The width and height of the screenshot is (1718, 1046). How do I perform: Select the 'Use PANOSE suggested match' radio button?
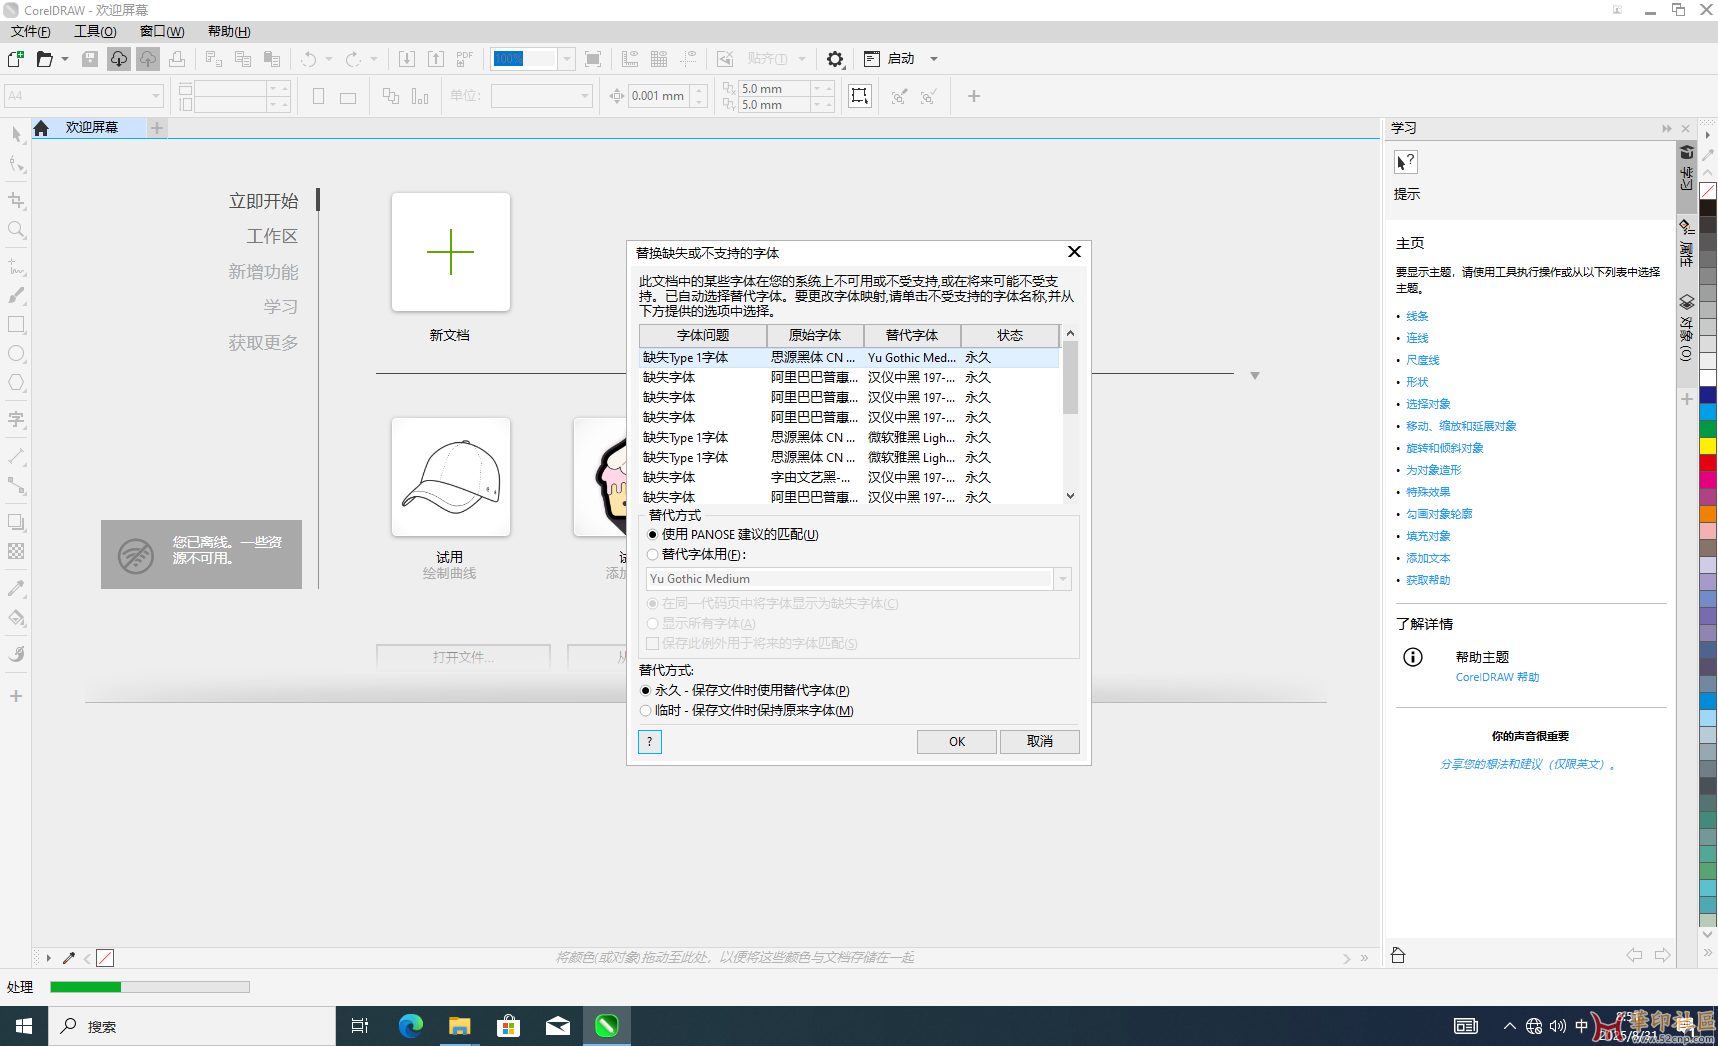653,535
